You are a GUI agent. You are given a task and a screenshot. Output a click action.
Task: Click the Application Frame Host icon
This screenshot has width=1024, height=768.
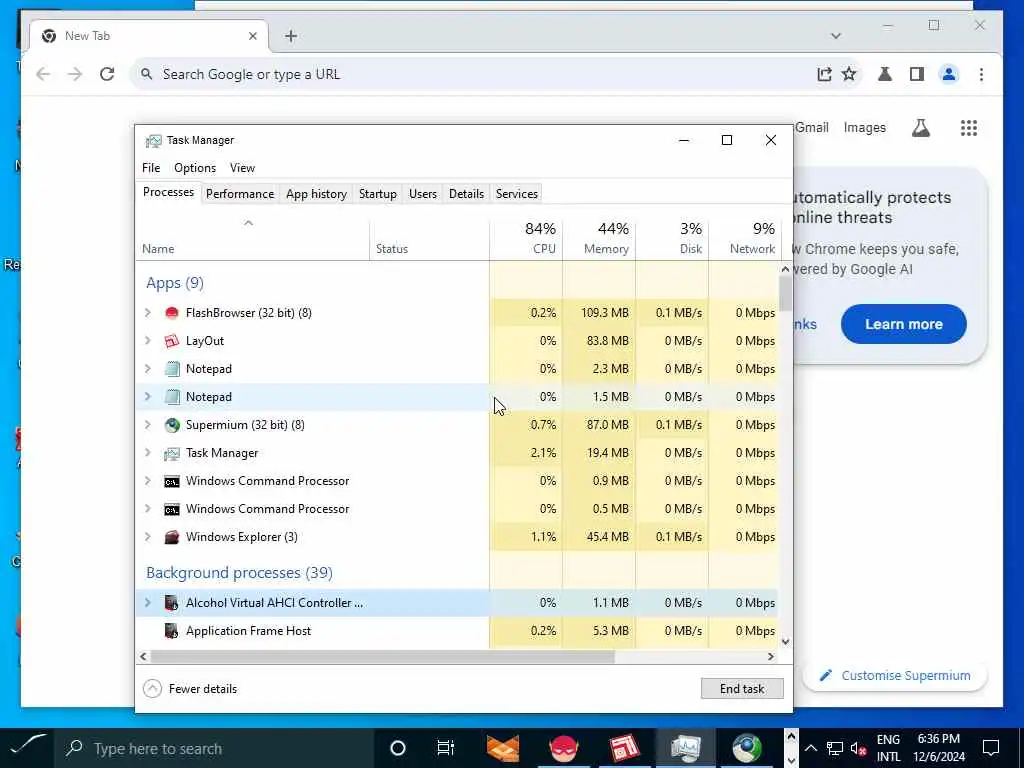172,631
